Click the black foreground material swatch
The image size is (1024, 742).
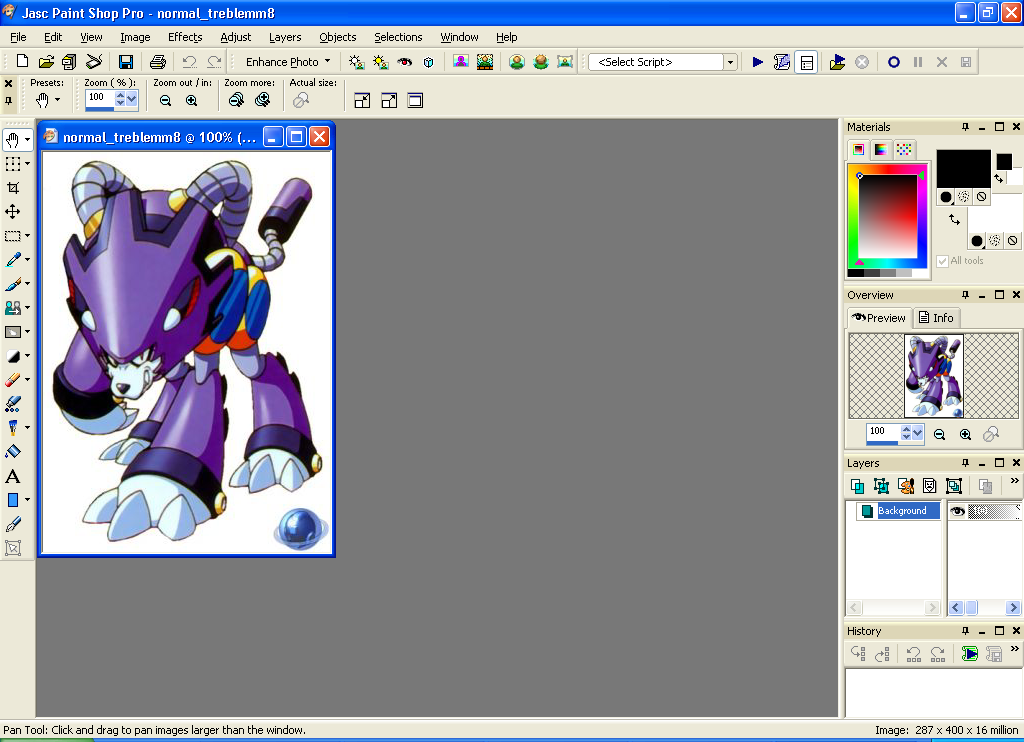click(x=963, y=169)
